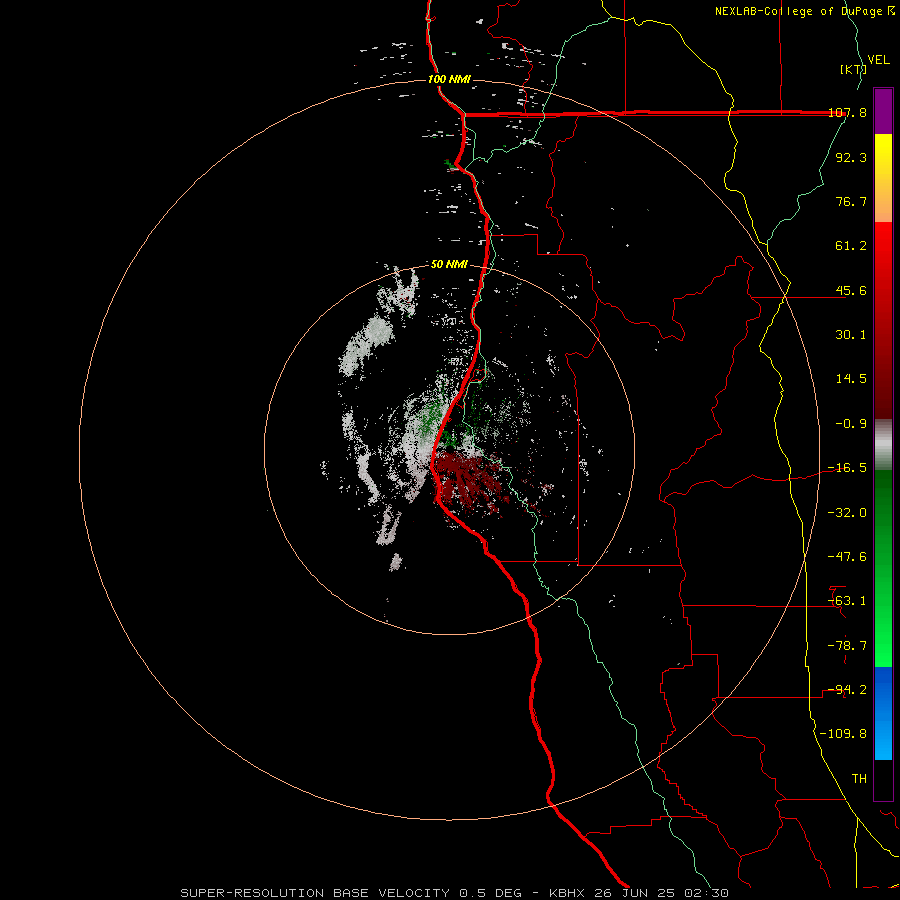Click the 76.7 legend value

tap(851, 201)
